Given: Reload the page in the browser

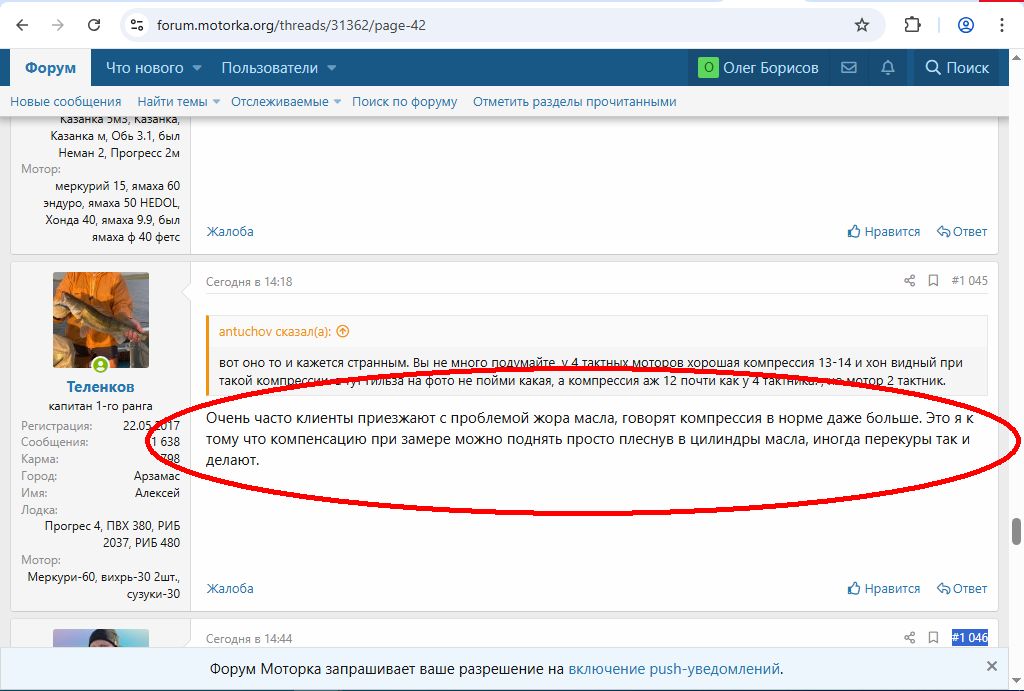Looking at the screenshot, I should (94, 25).
